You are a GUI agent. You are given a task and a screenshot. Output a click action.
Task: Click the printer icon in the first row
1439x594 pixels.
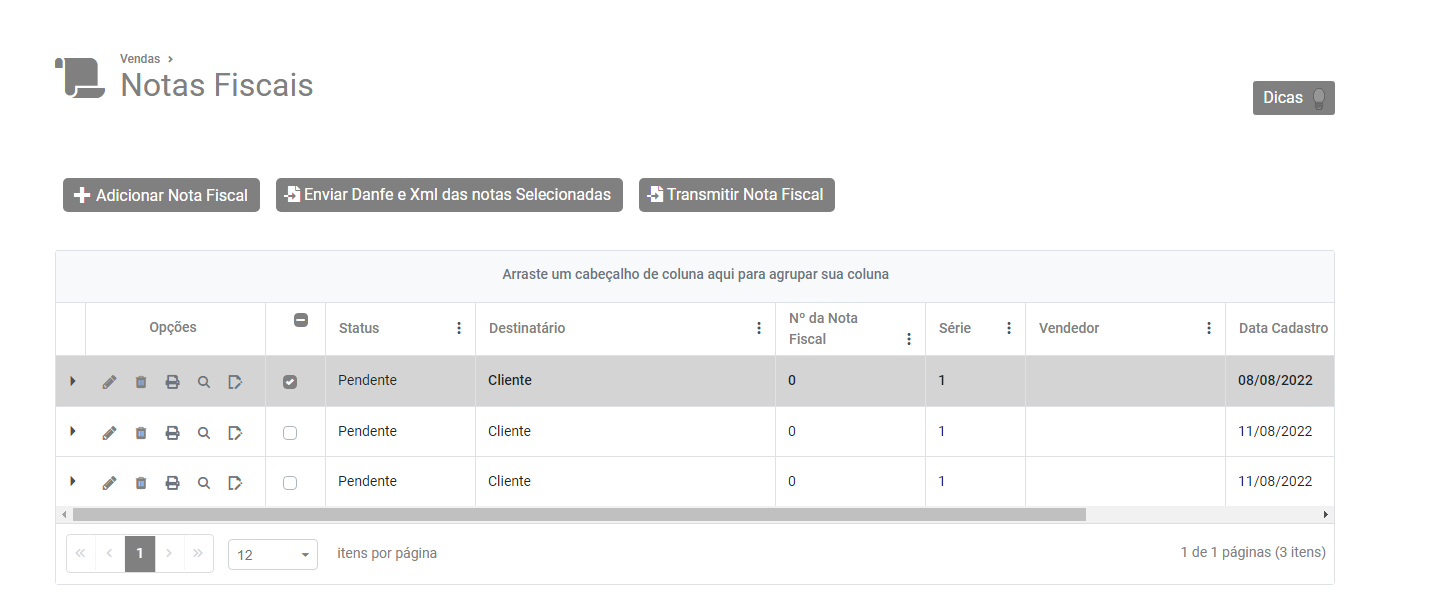[x=172, y=381]
